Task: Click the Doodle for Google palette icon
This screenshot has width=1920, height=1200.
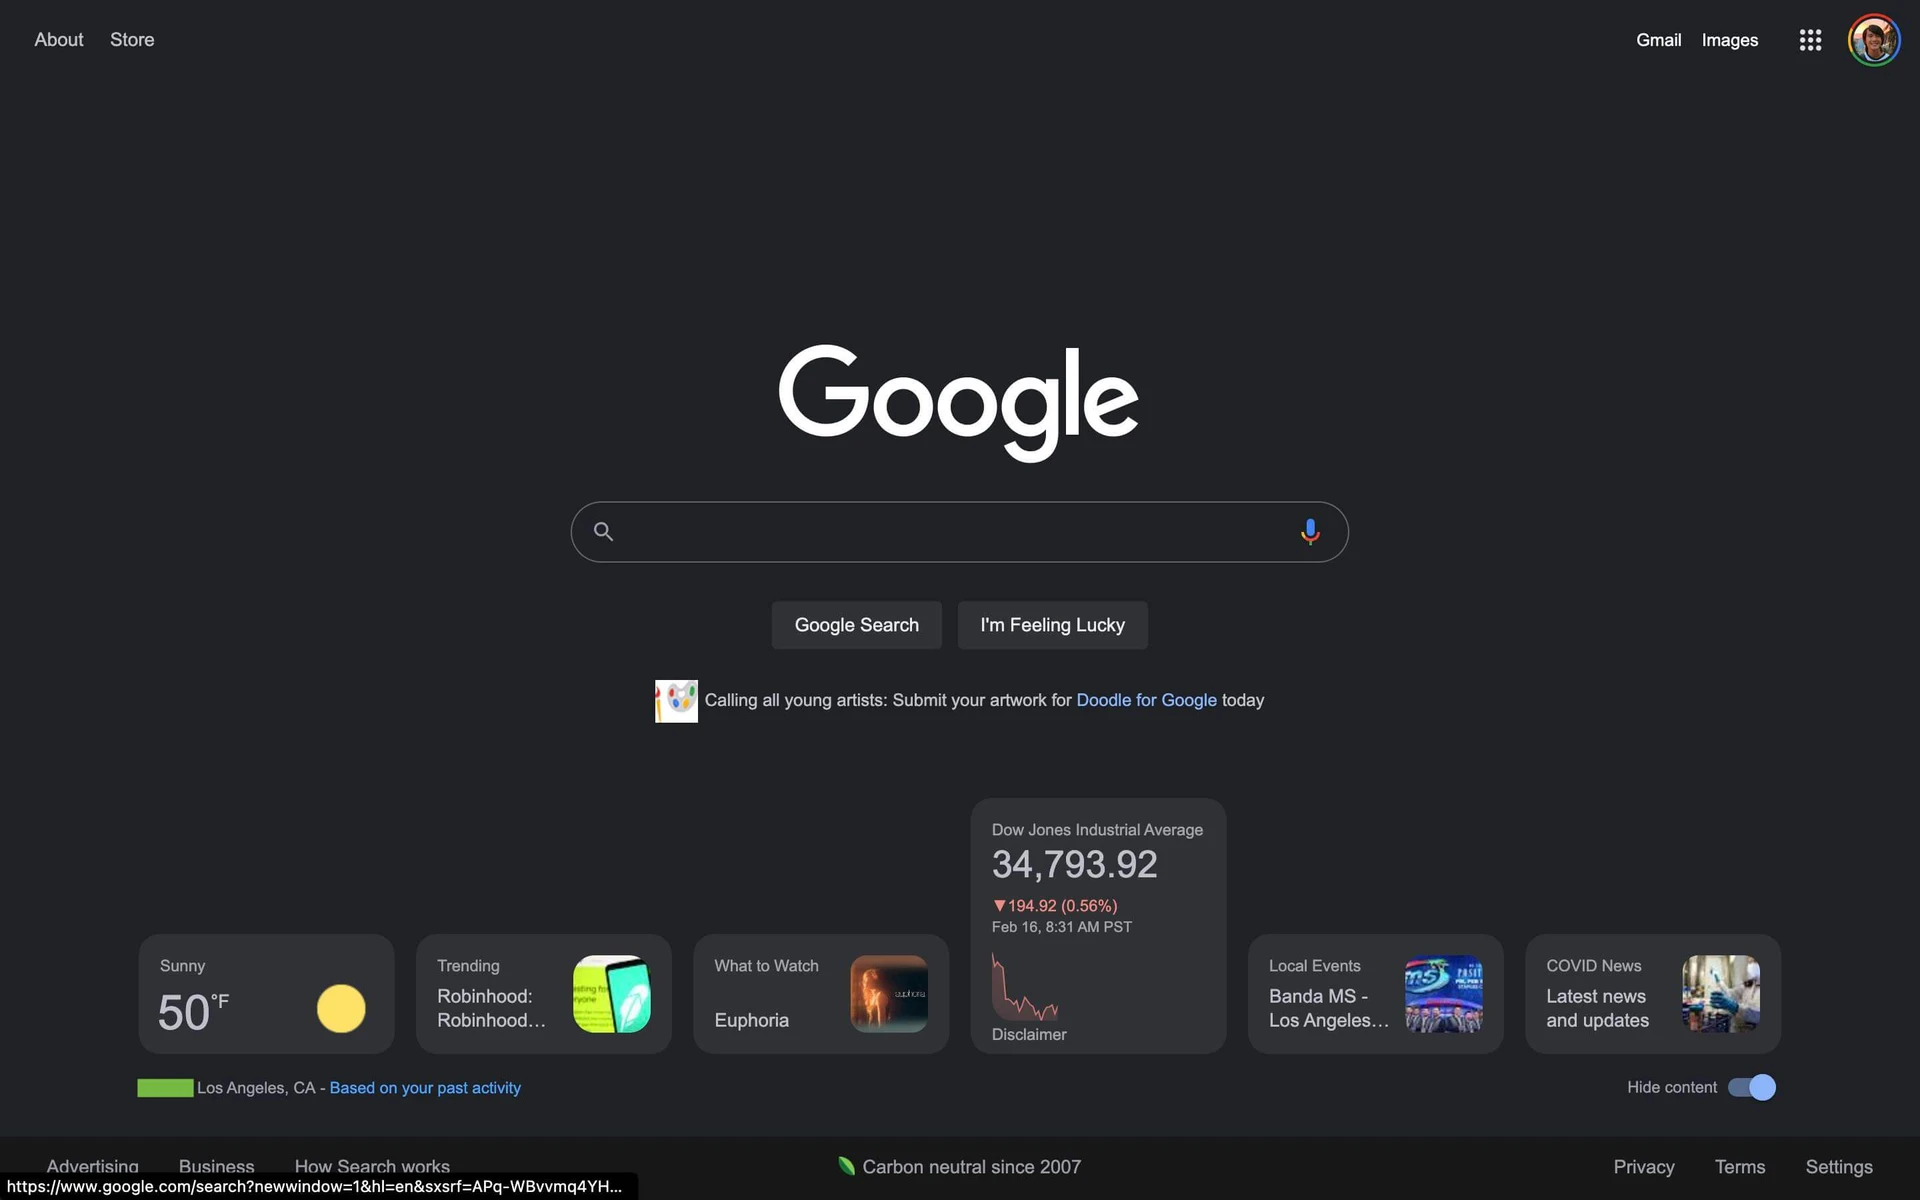Action: click(x=676, y=700)
